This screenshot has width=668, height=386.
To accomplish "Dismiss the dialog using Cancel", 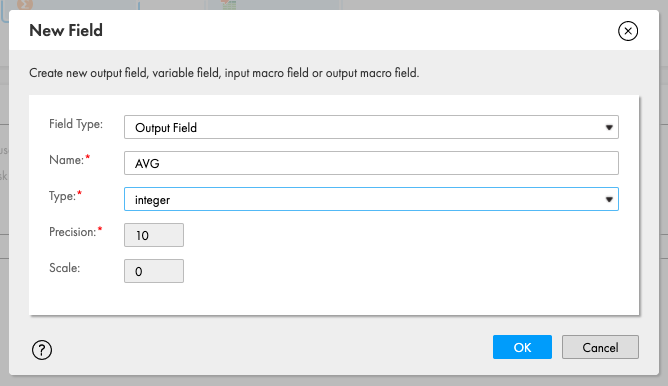I will coord(600,347).
